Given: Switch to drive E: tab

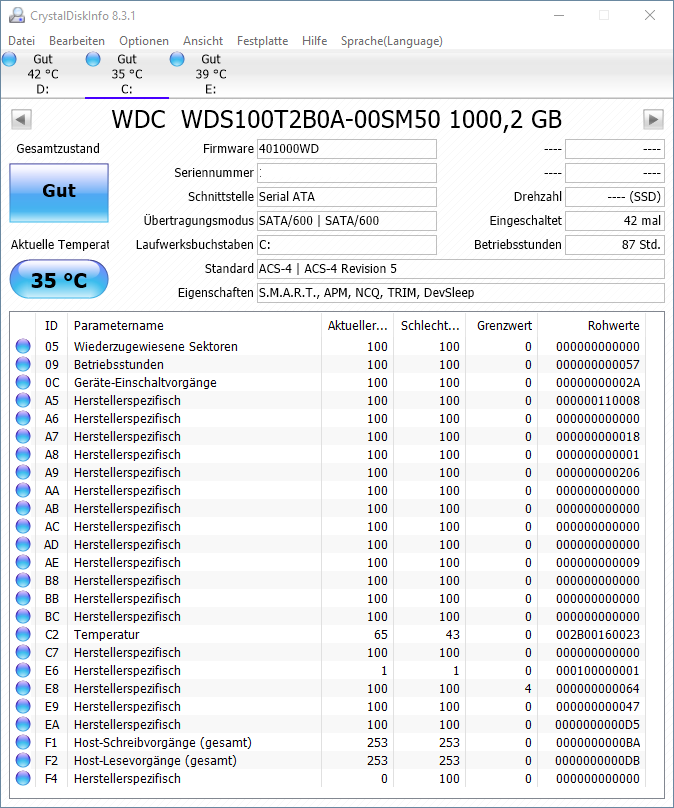Looking at the screenshot, I should [x=210, y=74].
